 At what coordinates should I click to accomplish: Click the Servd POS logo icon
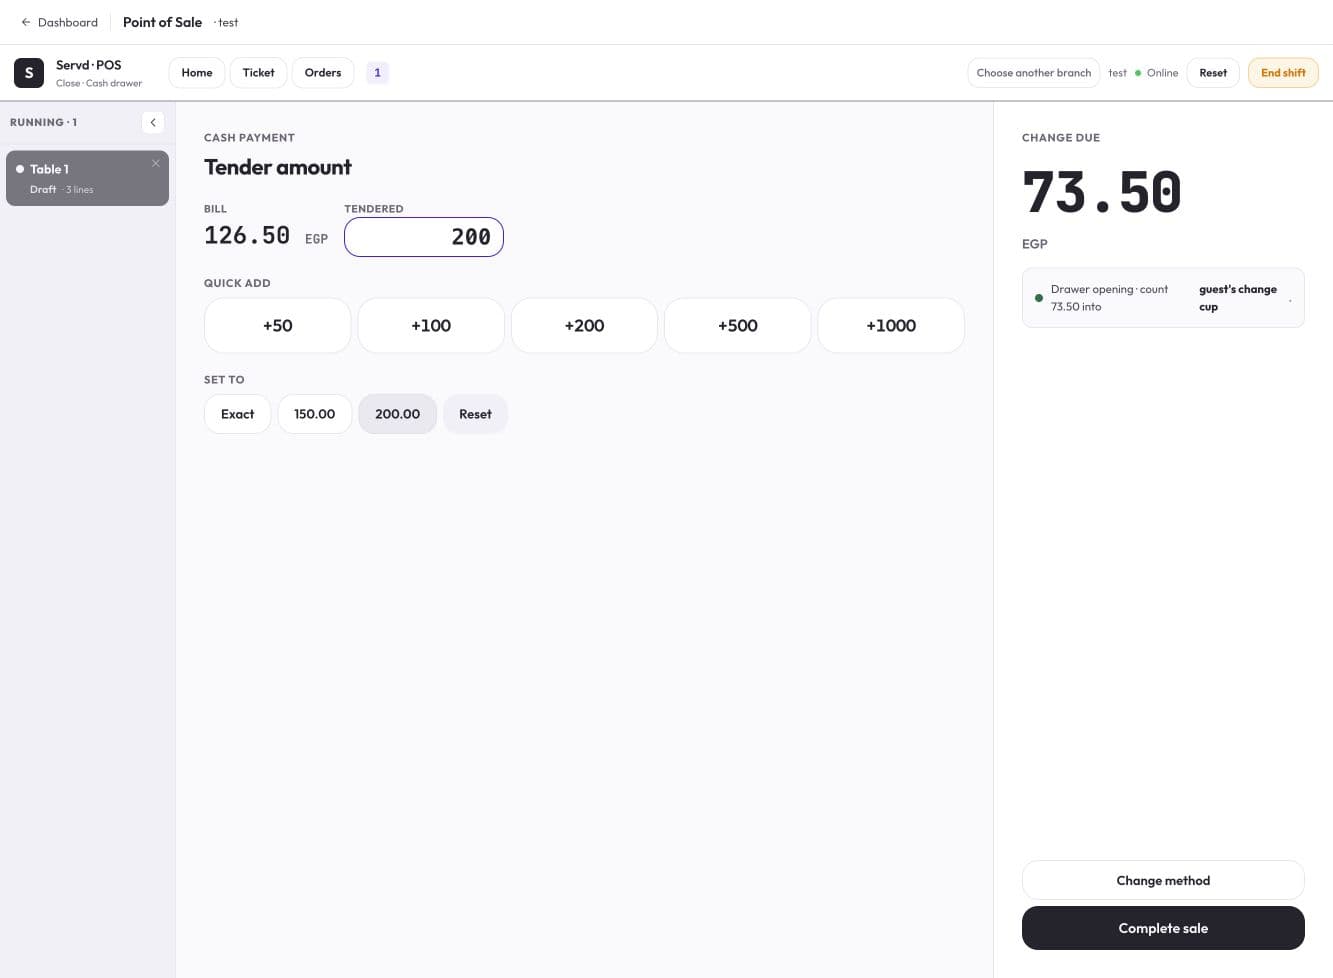click(x=29, y=73)
